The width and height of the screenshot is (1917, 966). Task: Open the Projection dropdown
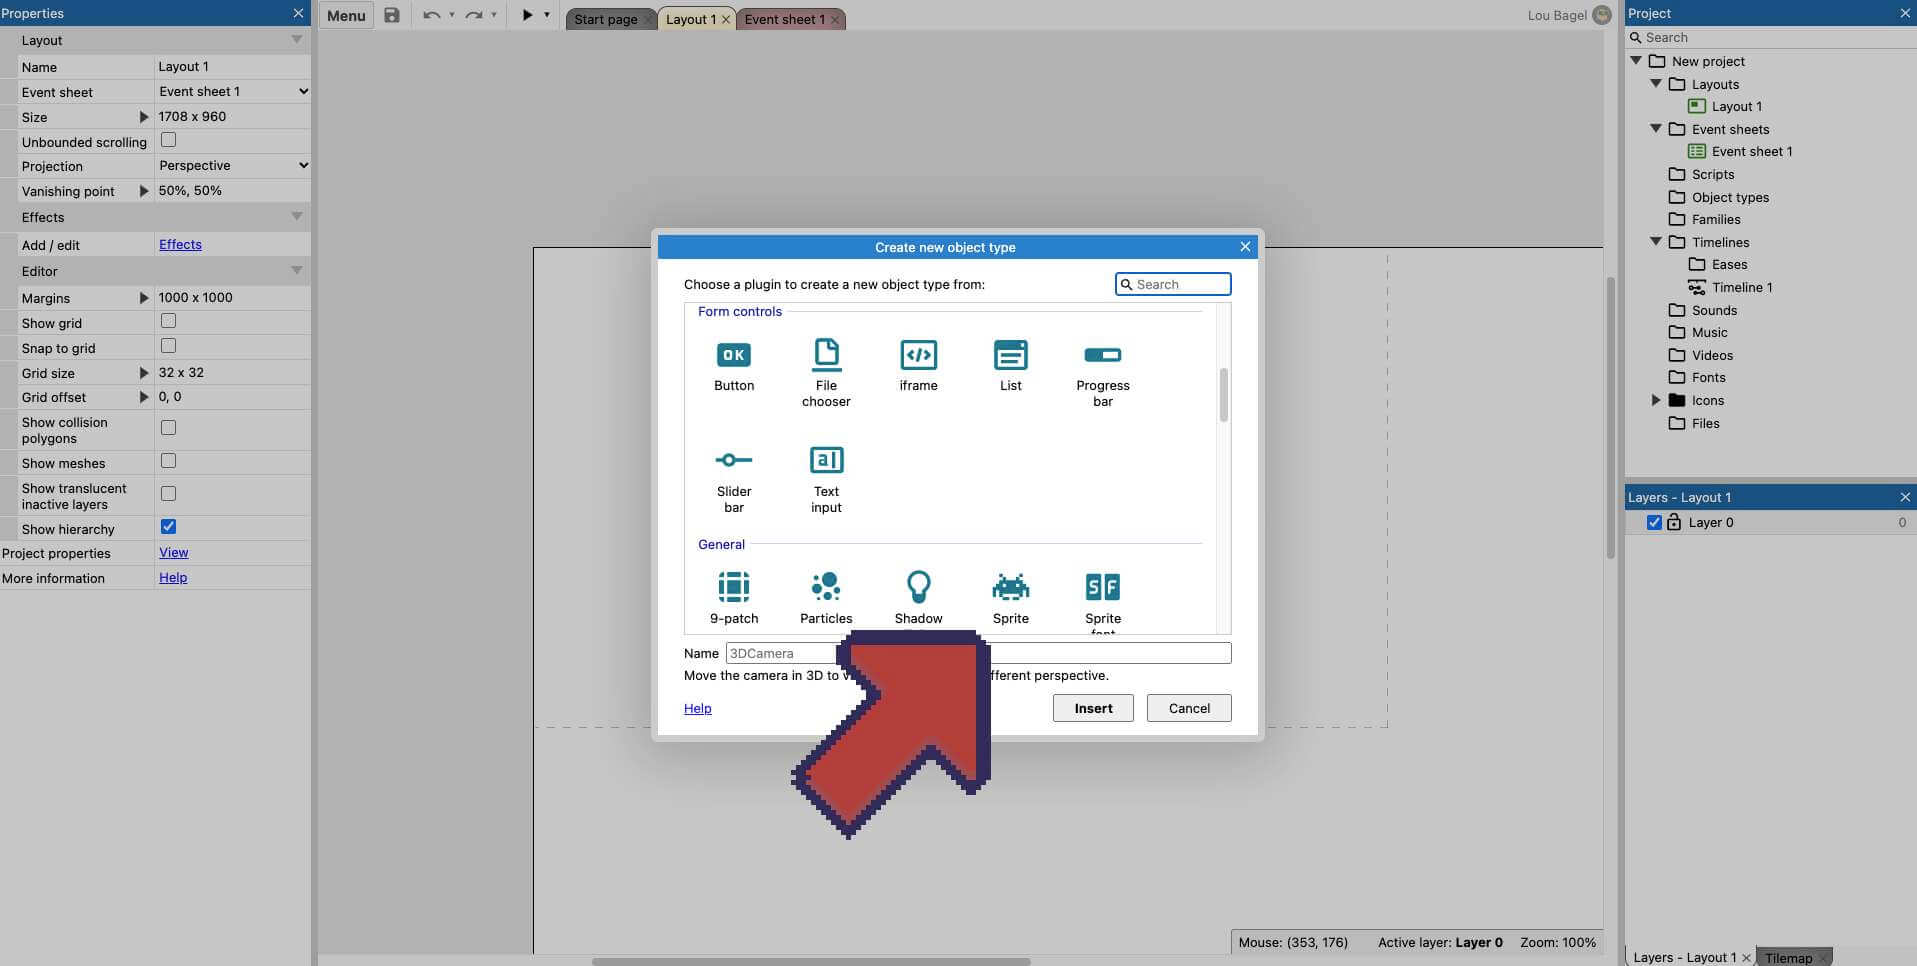233,165
